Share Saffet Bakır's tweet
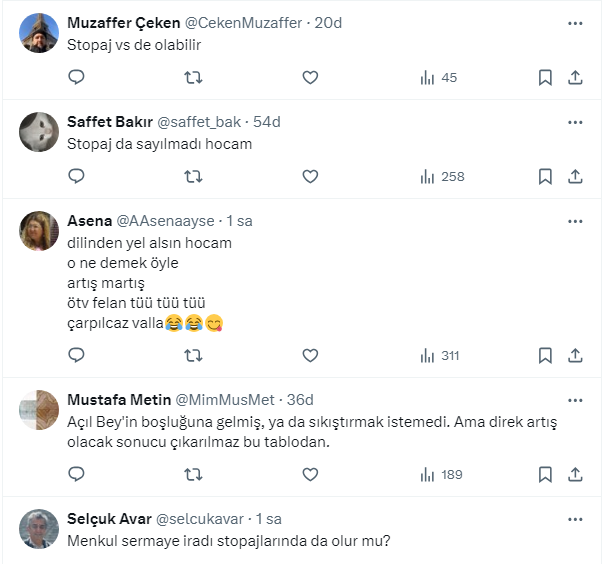 (575, 176)
